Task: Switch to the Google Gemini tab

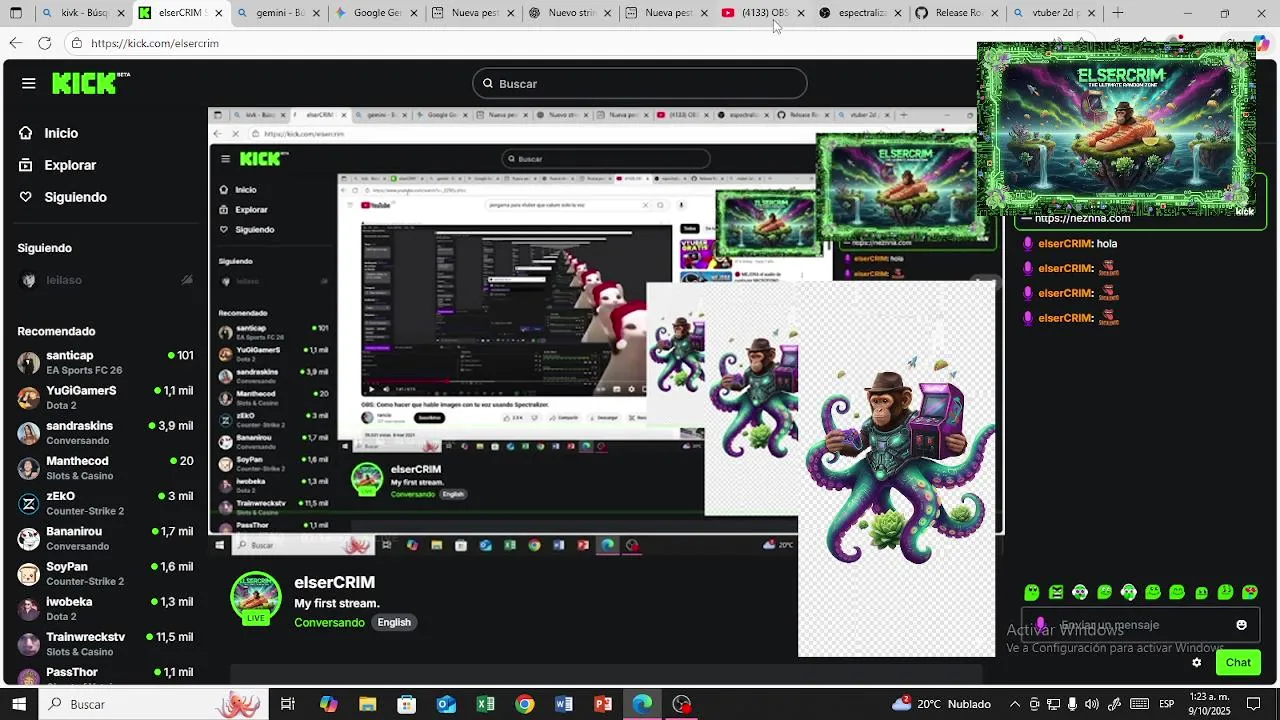Action: tap(377, 13)
